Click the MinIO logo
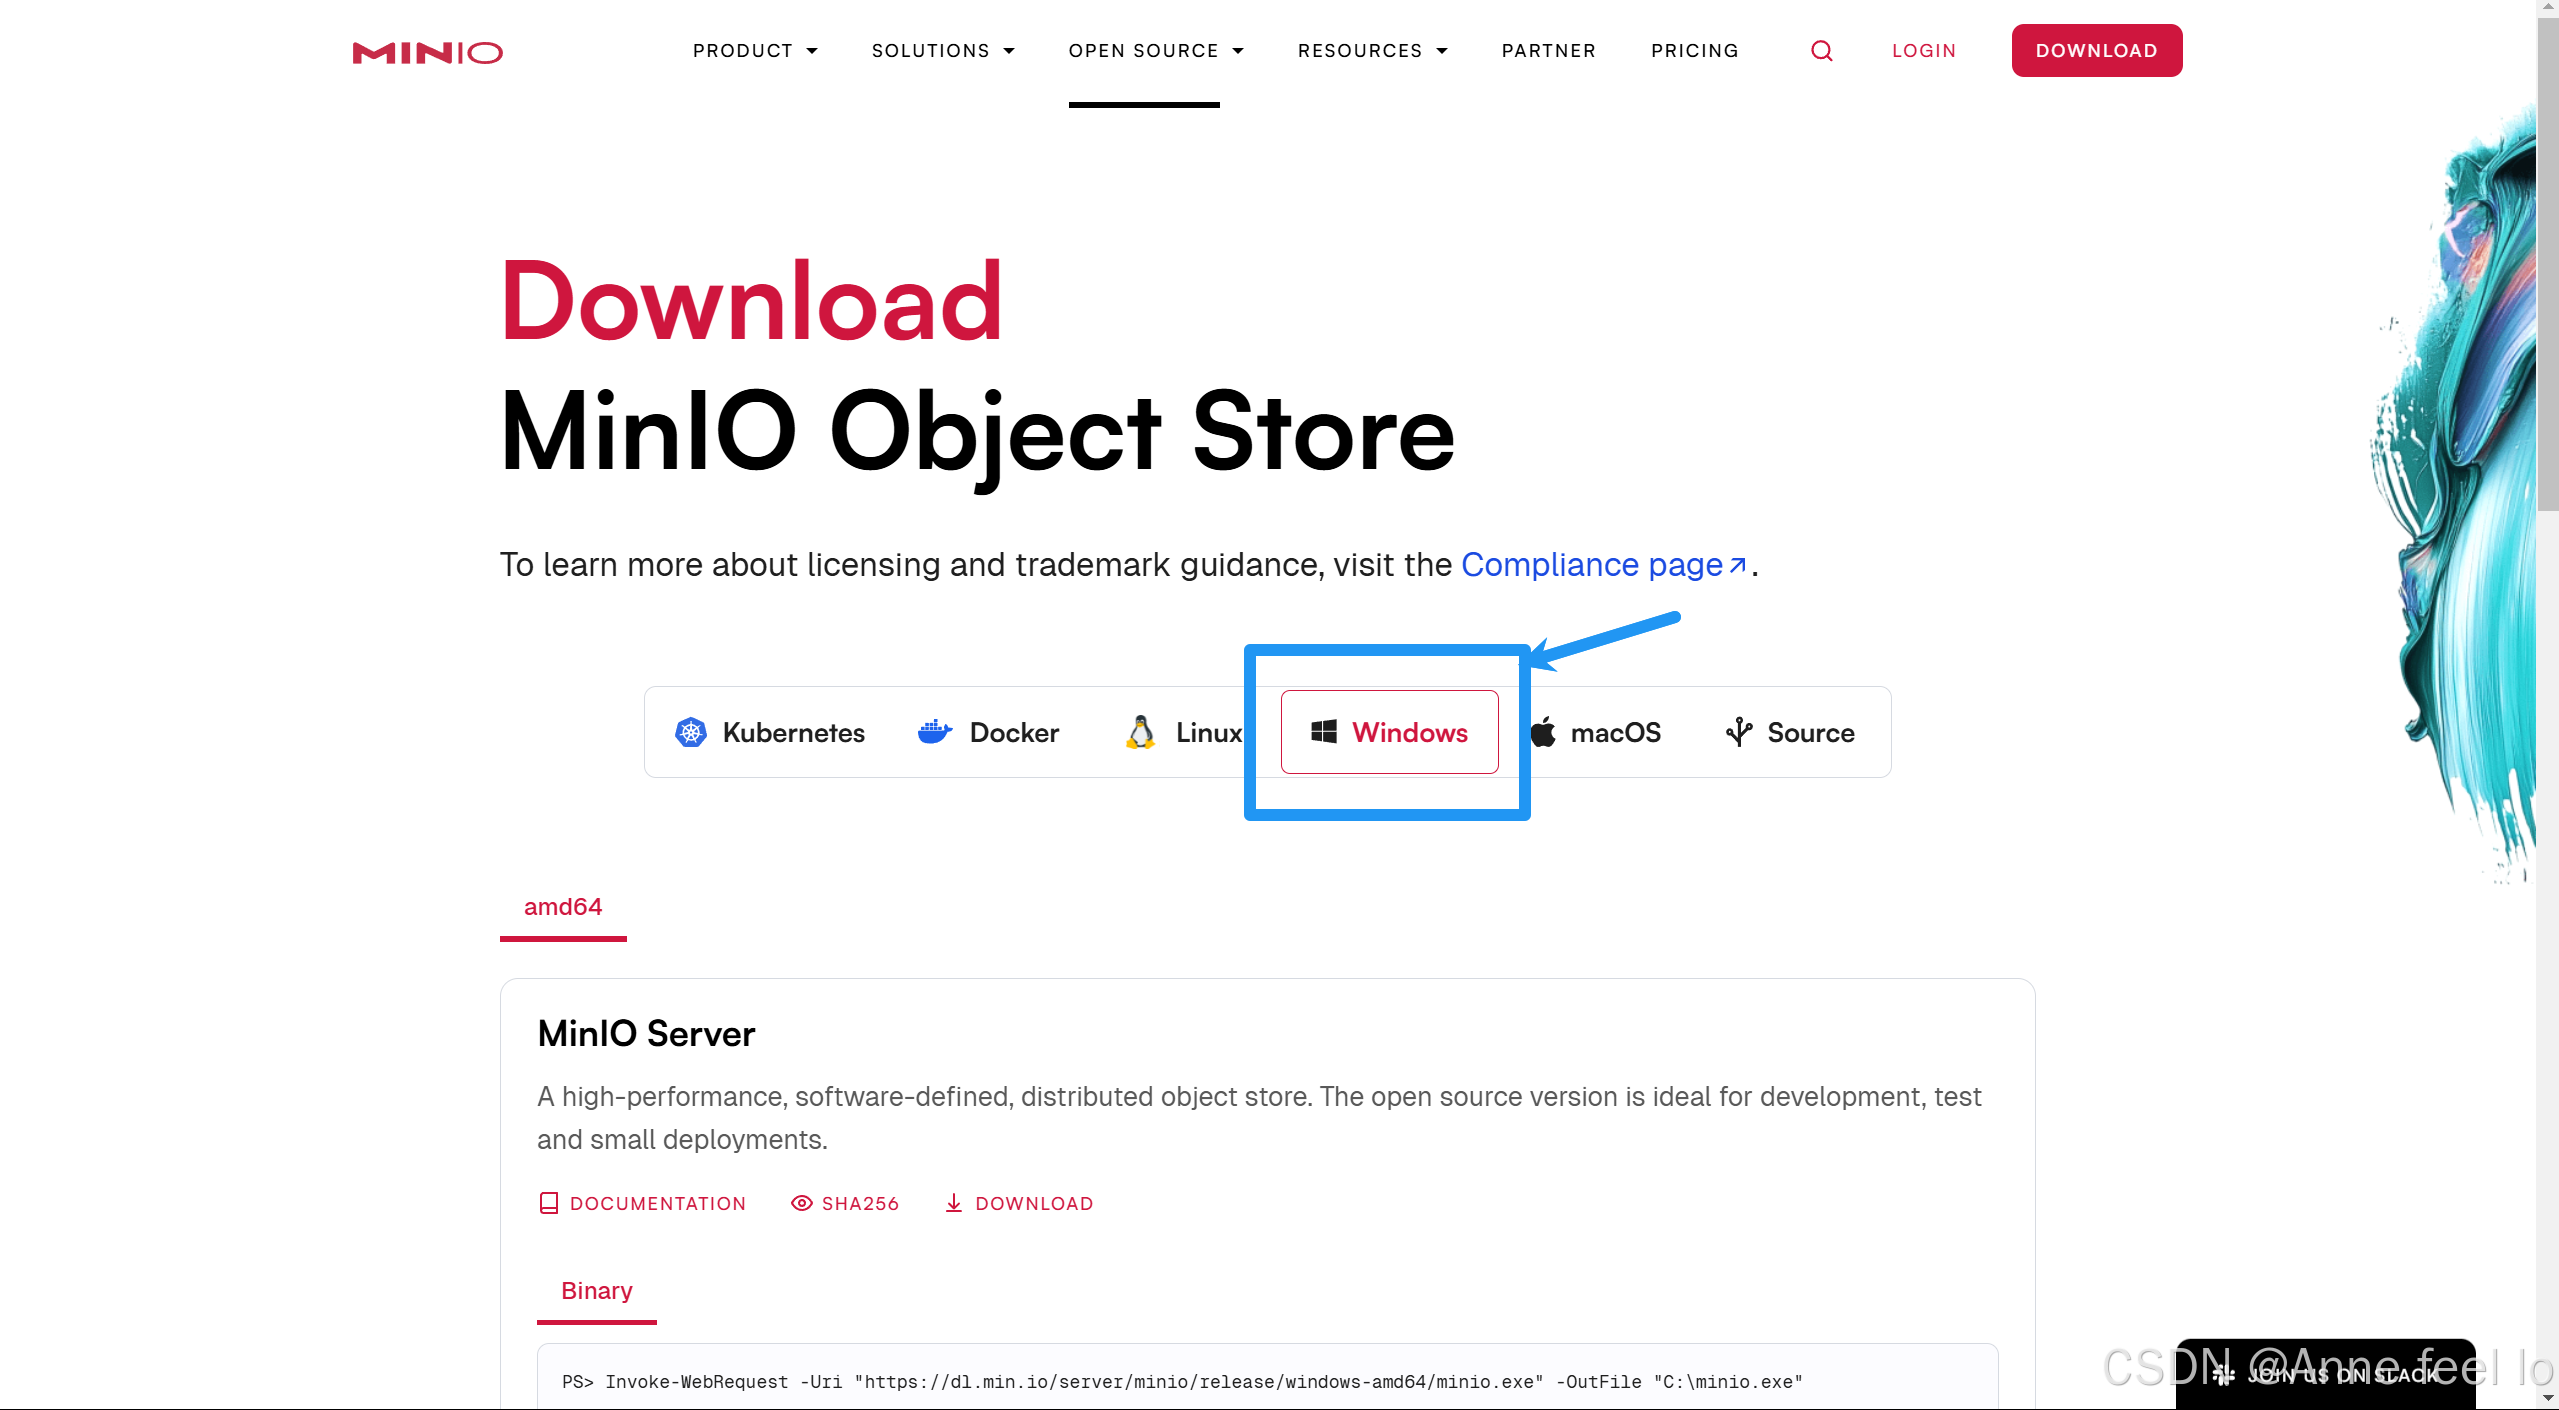Screen dimensions: 2559x1410 pos(427,52)
